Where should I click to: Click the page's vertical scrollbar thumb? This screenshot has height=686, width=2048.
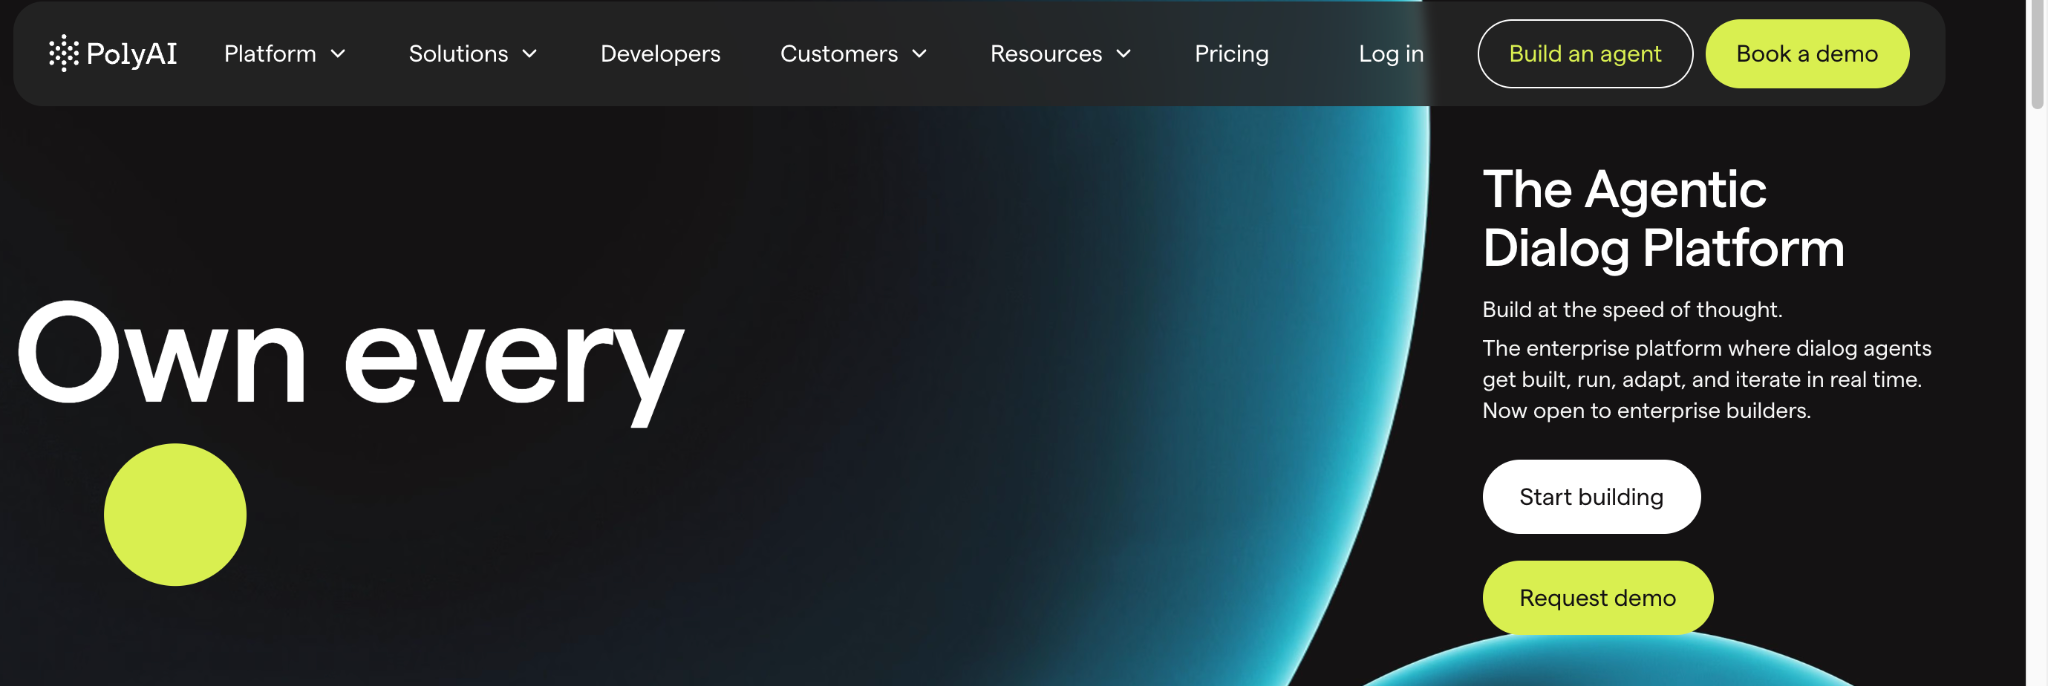2037,55
